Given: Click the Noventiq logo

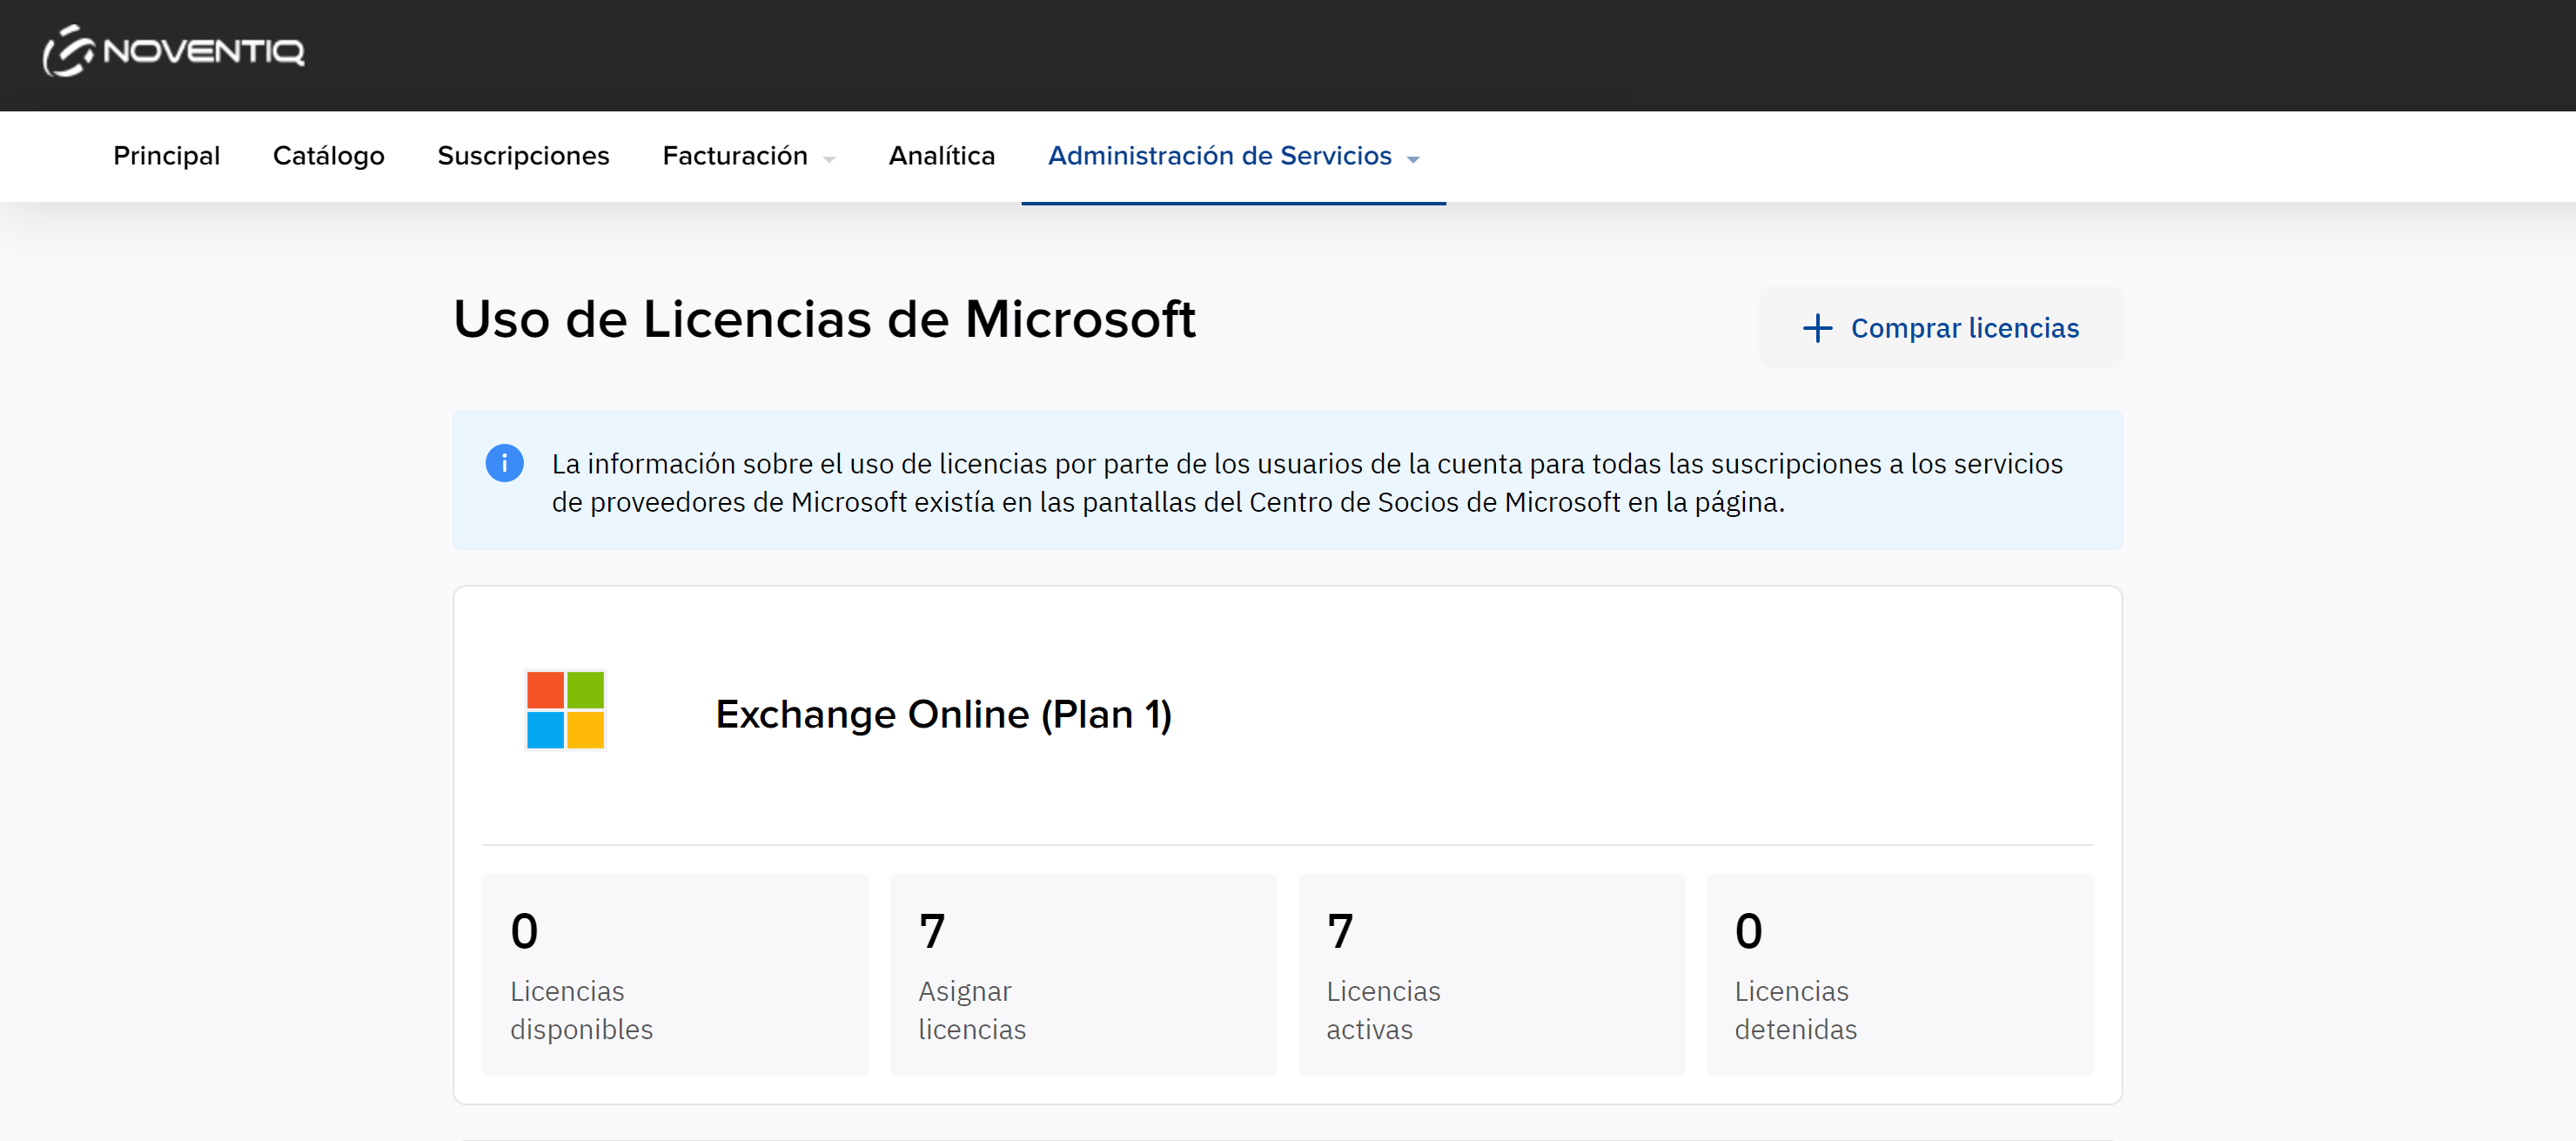Looking at the screenshot, I should click(x=173, y=51).
